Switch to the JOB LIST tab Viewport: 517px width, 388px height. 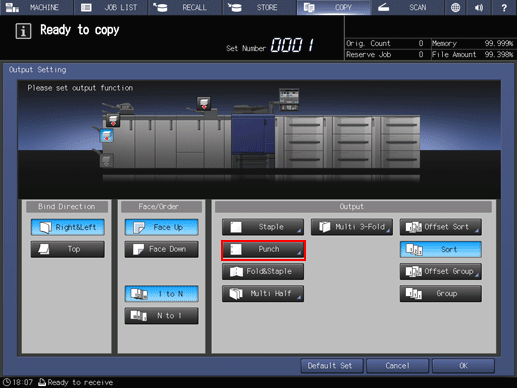pyautogui.click(x=111, y=7)
